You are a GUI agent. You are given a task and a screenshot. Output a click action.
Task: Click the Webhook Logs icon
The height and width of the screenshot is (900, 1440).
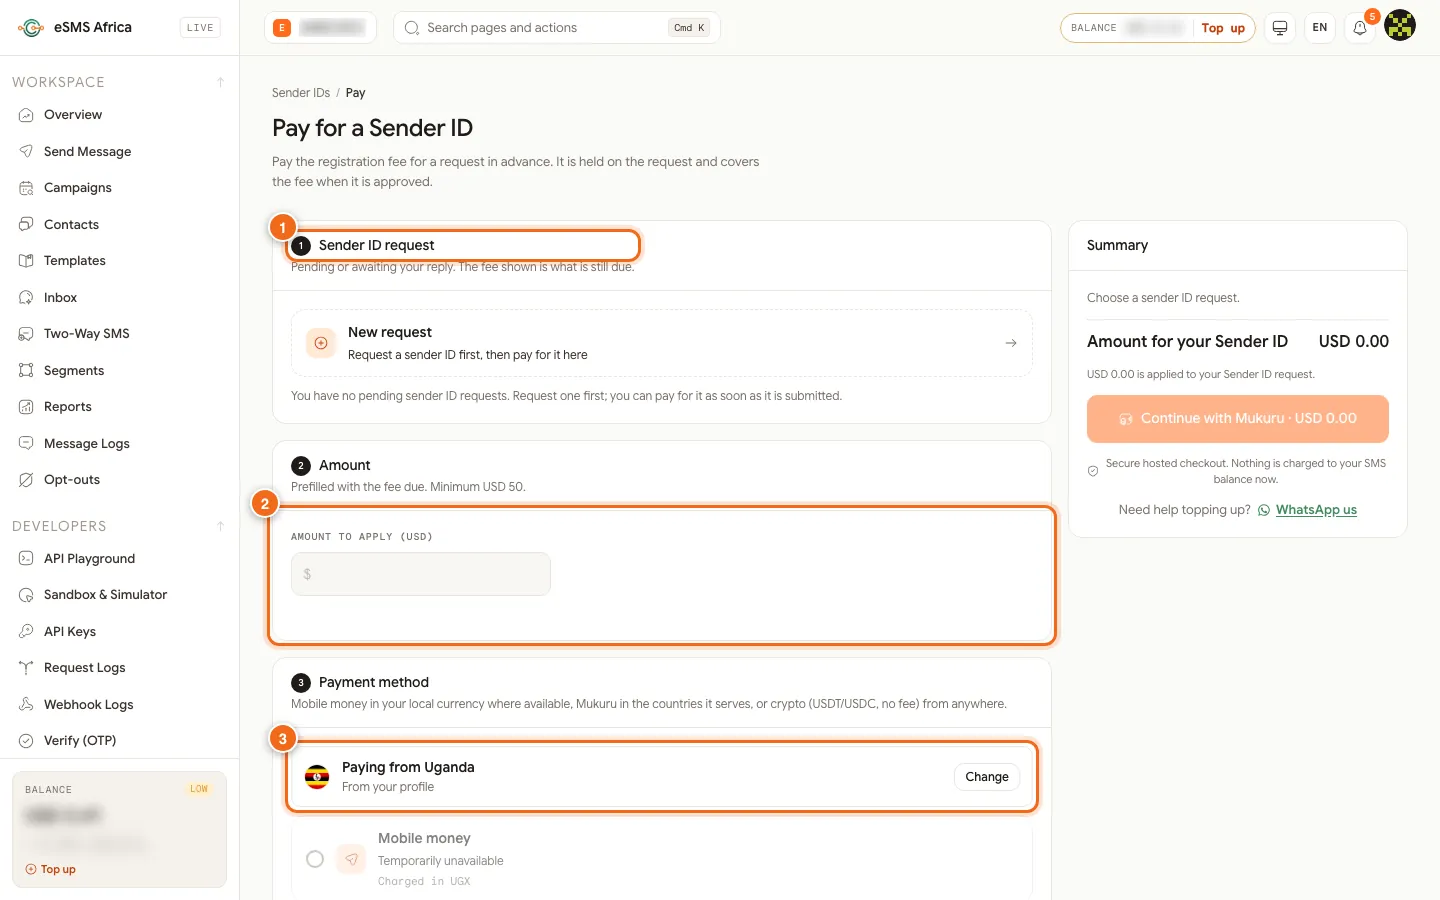click(26, 704)
